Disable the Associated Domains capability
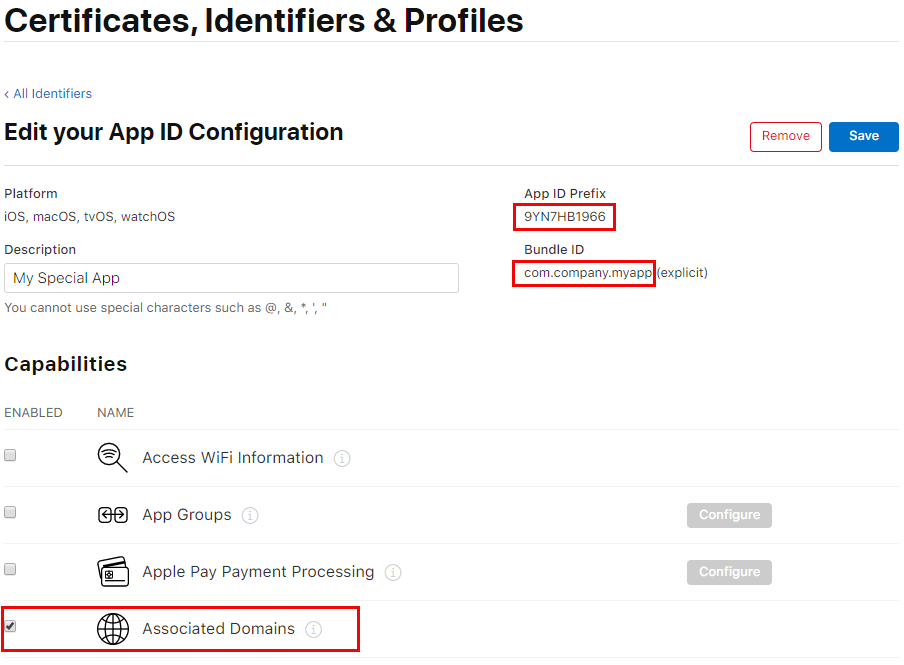Screen dimensions: 904x665 coord(9,625)
